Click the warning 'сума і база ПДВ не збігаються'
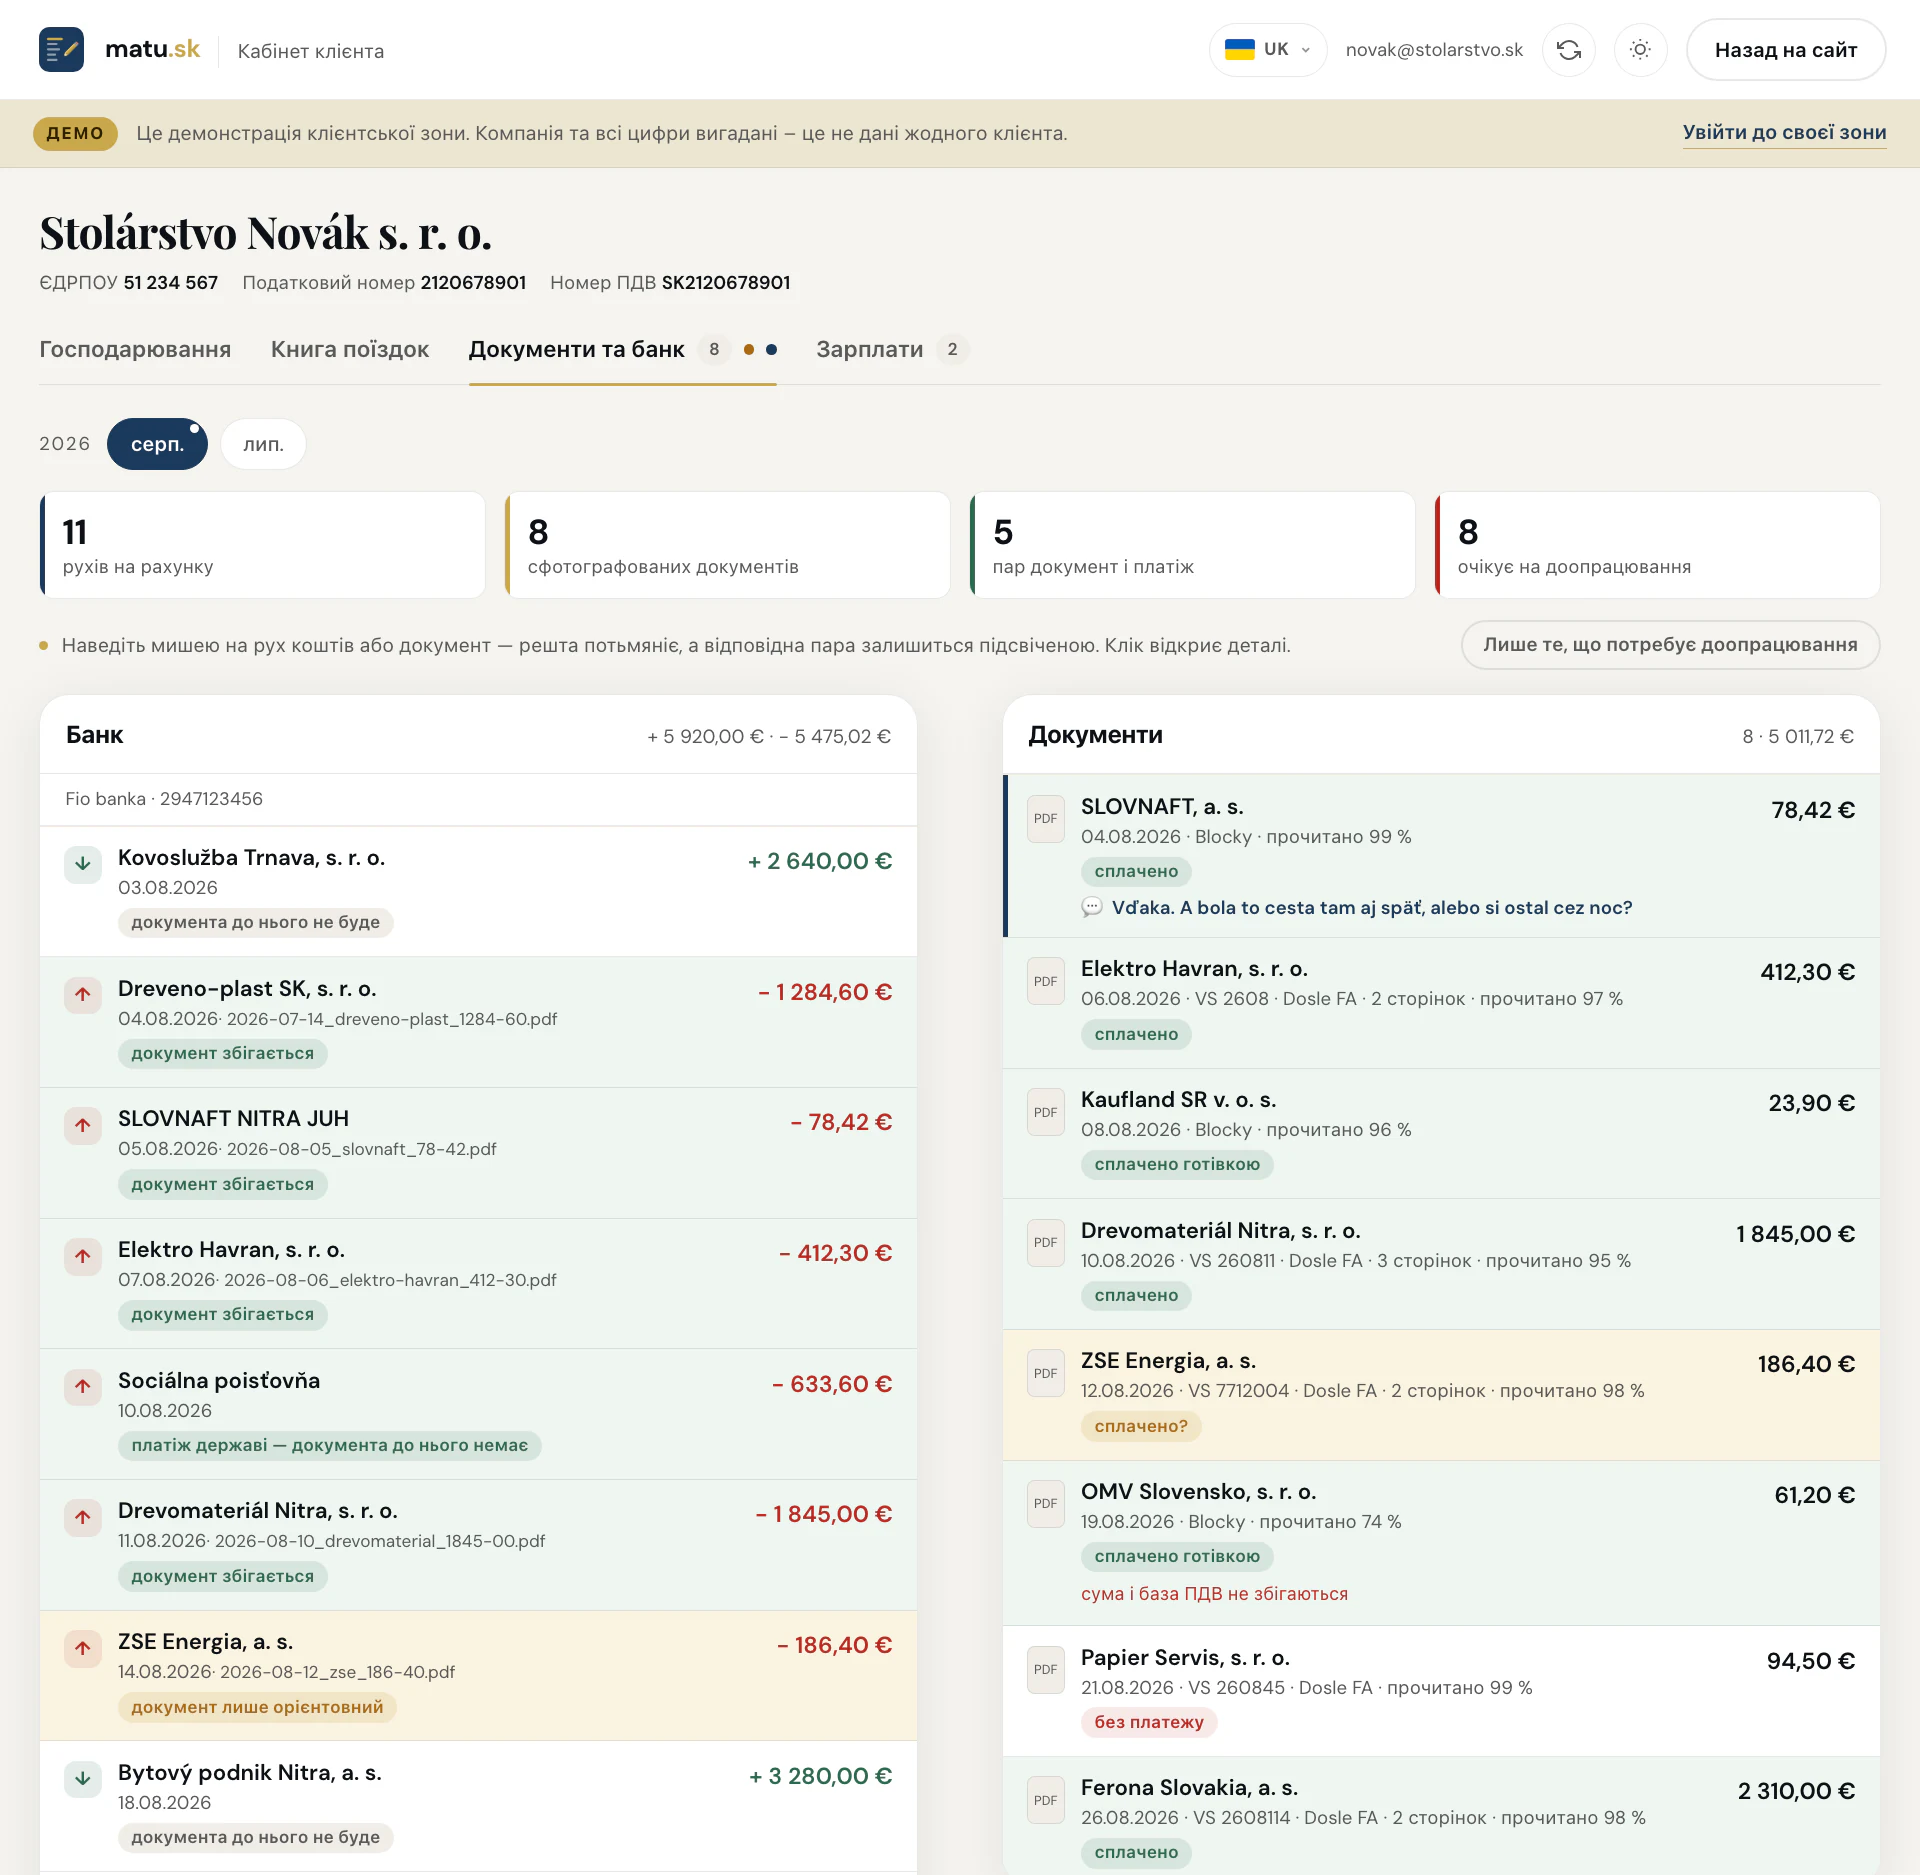The image size is (1920, 1875). pos(1214,1594)
